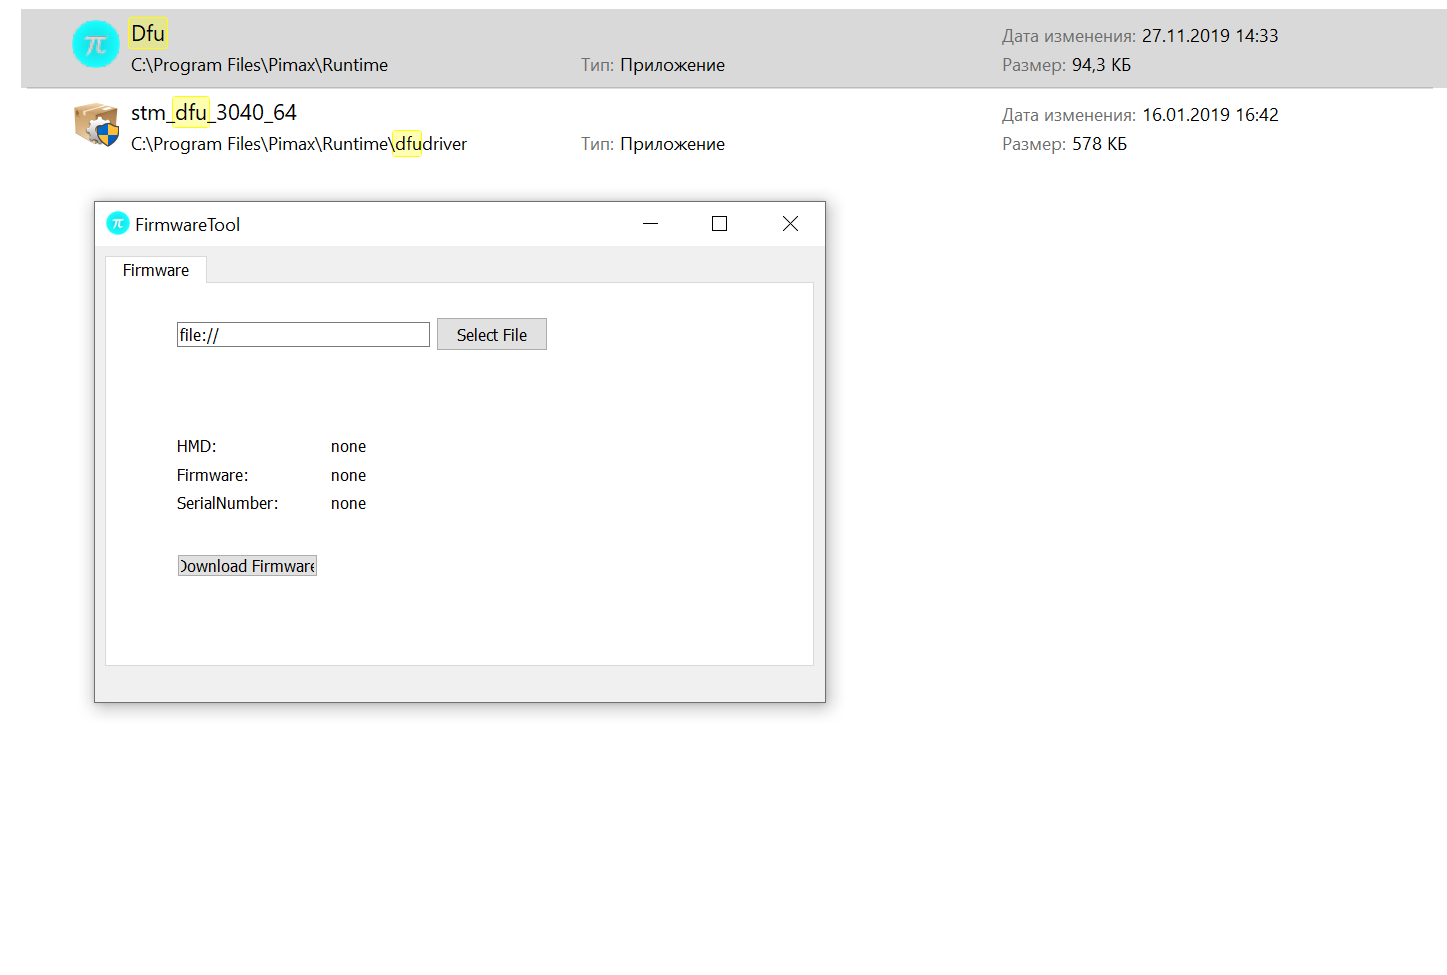Click the 94,3 КБ size value

pos(1101,65)
